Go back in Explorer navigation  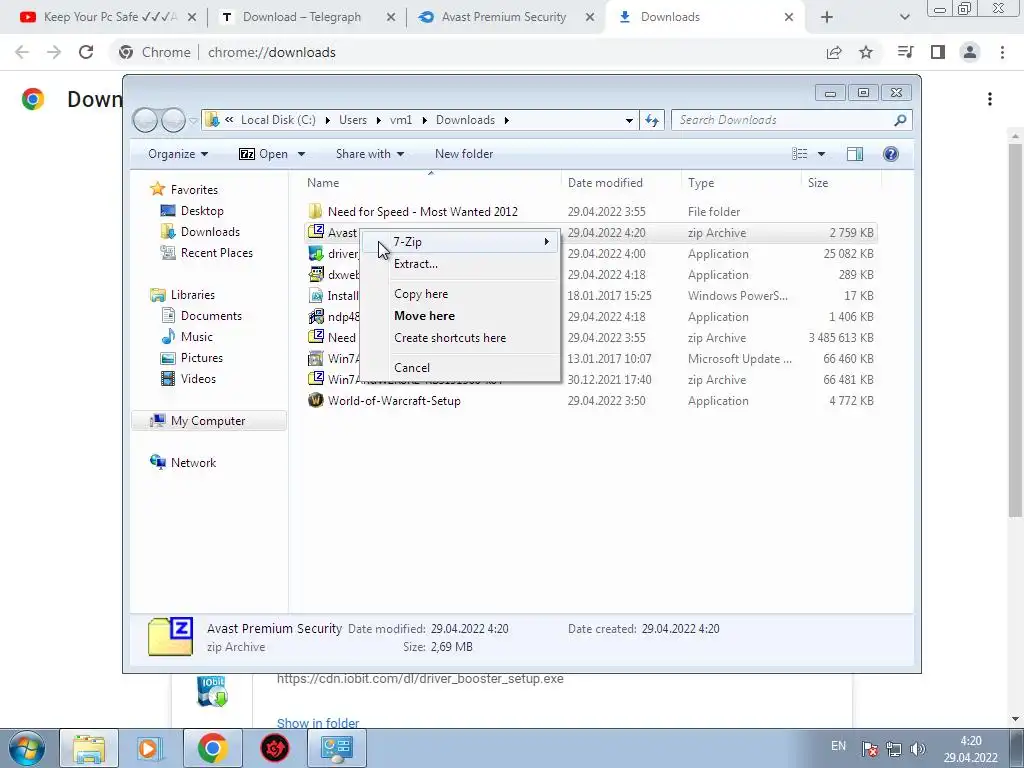(145, 120)
